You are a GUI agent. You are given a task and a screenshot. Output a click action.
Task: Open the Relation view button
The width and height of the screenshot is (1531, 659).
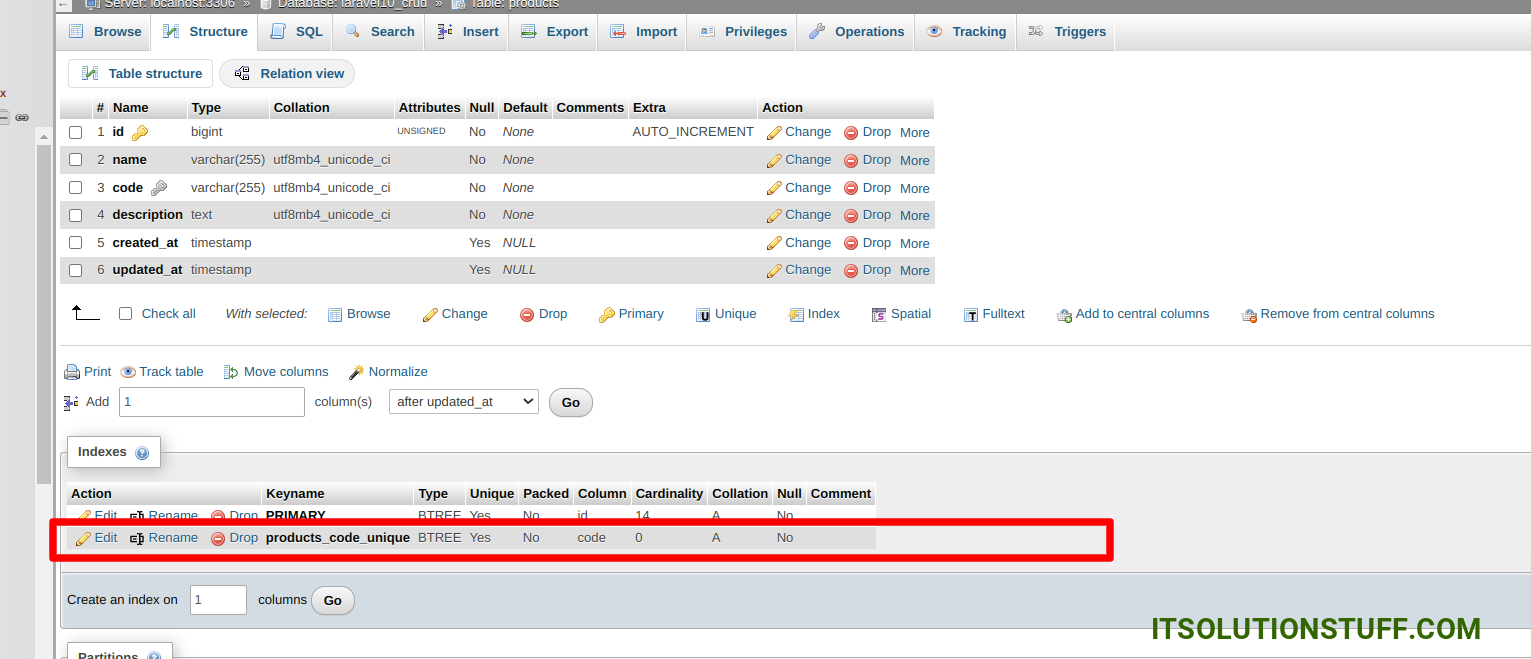[x=288, y=74]
